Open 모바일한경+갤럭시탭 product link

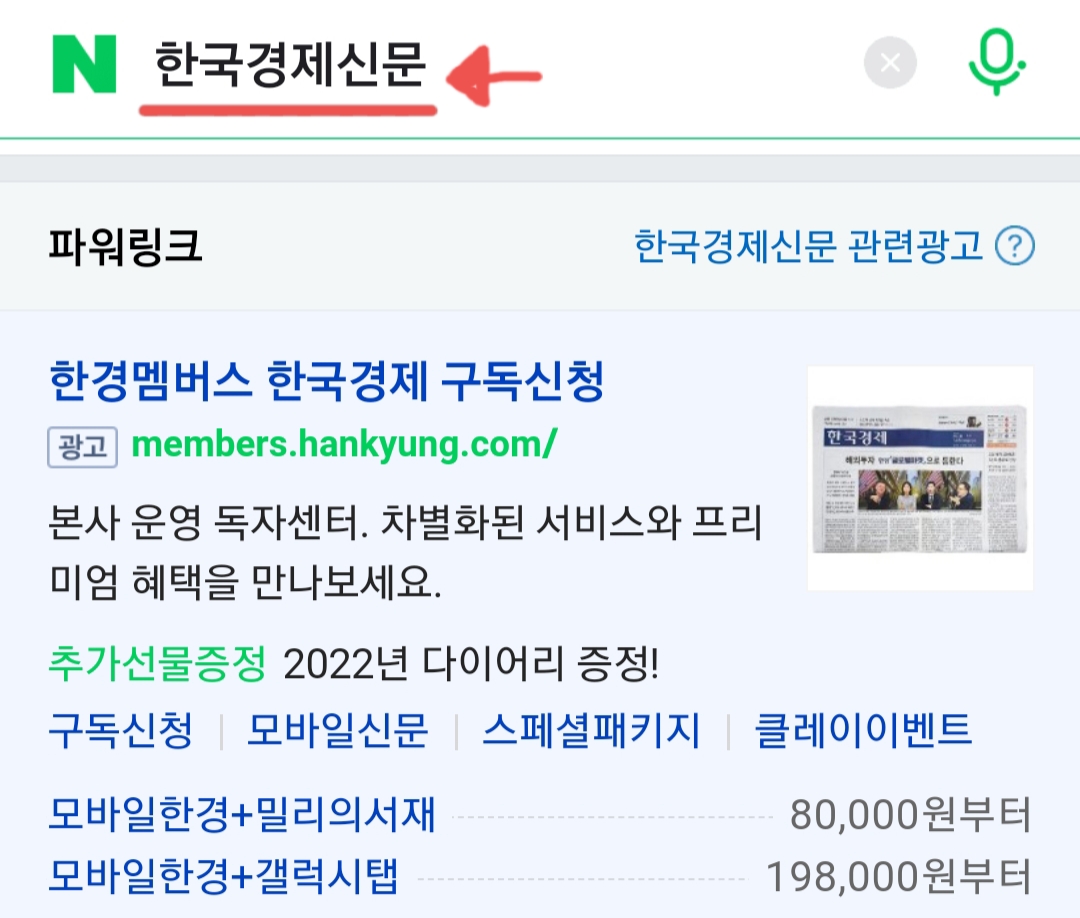[x=223, y=877]
